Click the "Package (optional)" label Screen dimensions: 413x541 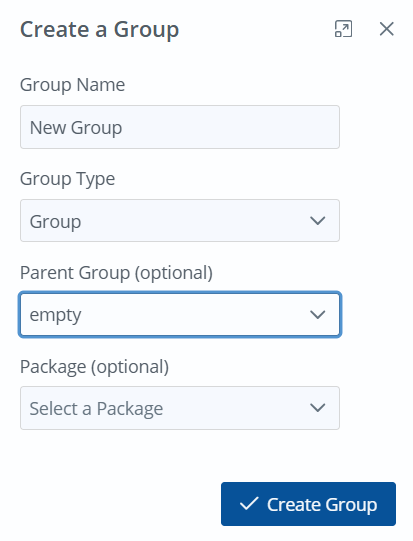coord(95,367)
